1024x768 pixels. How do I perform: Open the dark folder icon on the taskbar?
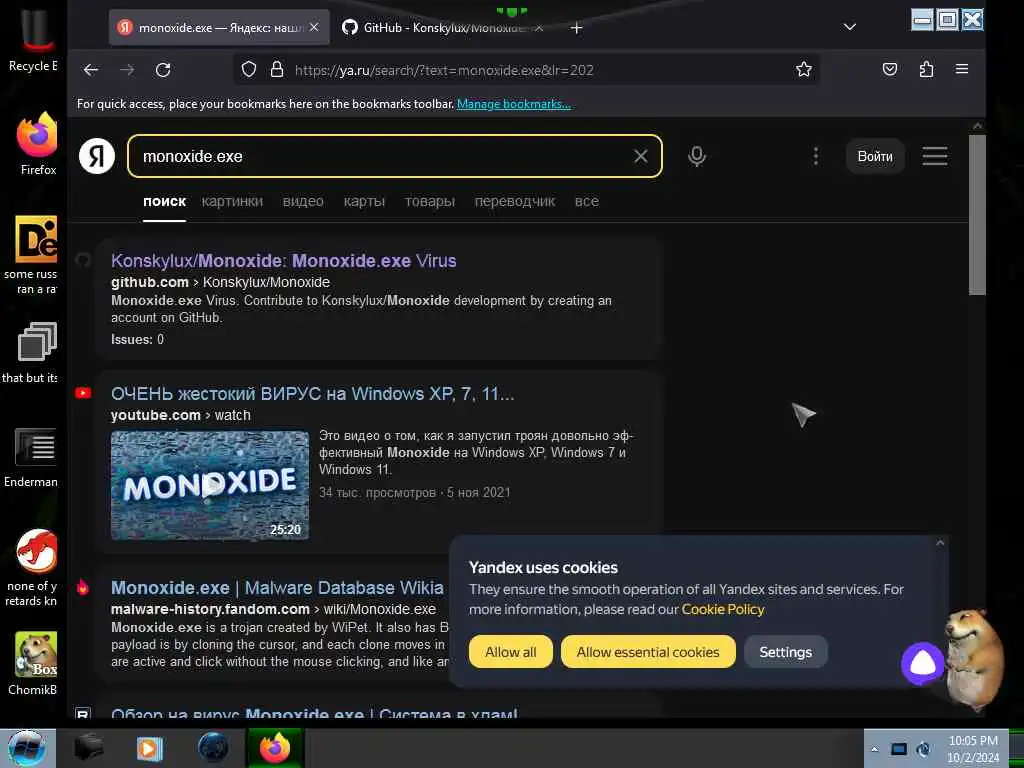pyautogui.click(x=88, y=748)
